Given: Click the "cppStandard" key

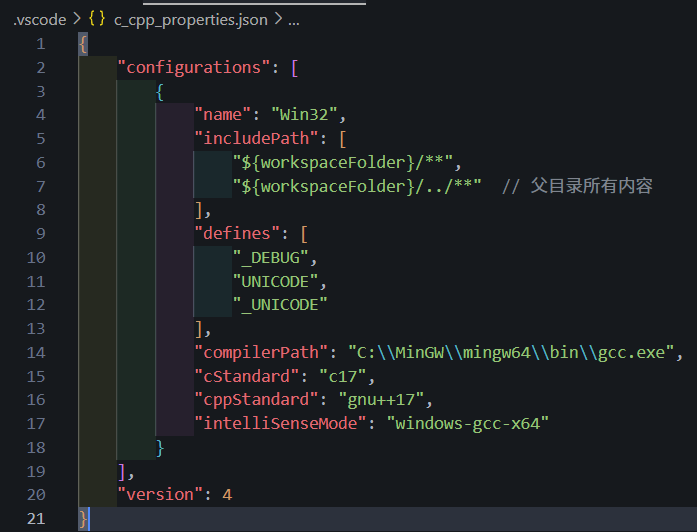Looking at the screenshot, I should tap(256, 400).
